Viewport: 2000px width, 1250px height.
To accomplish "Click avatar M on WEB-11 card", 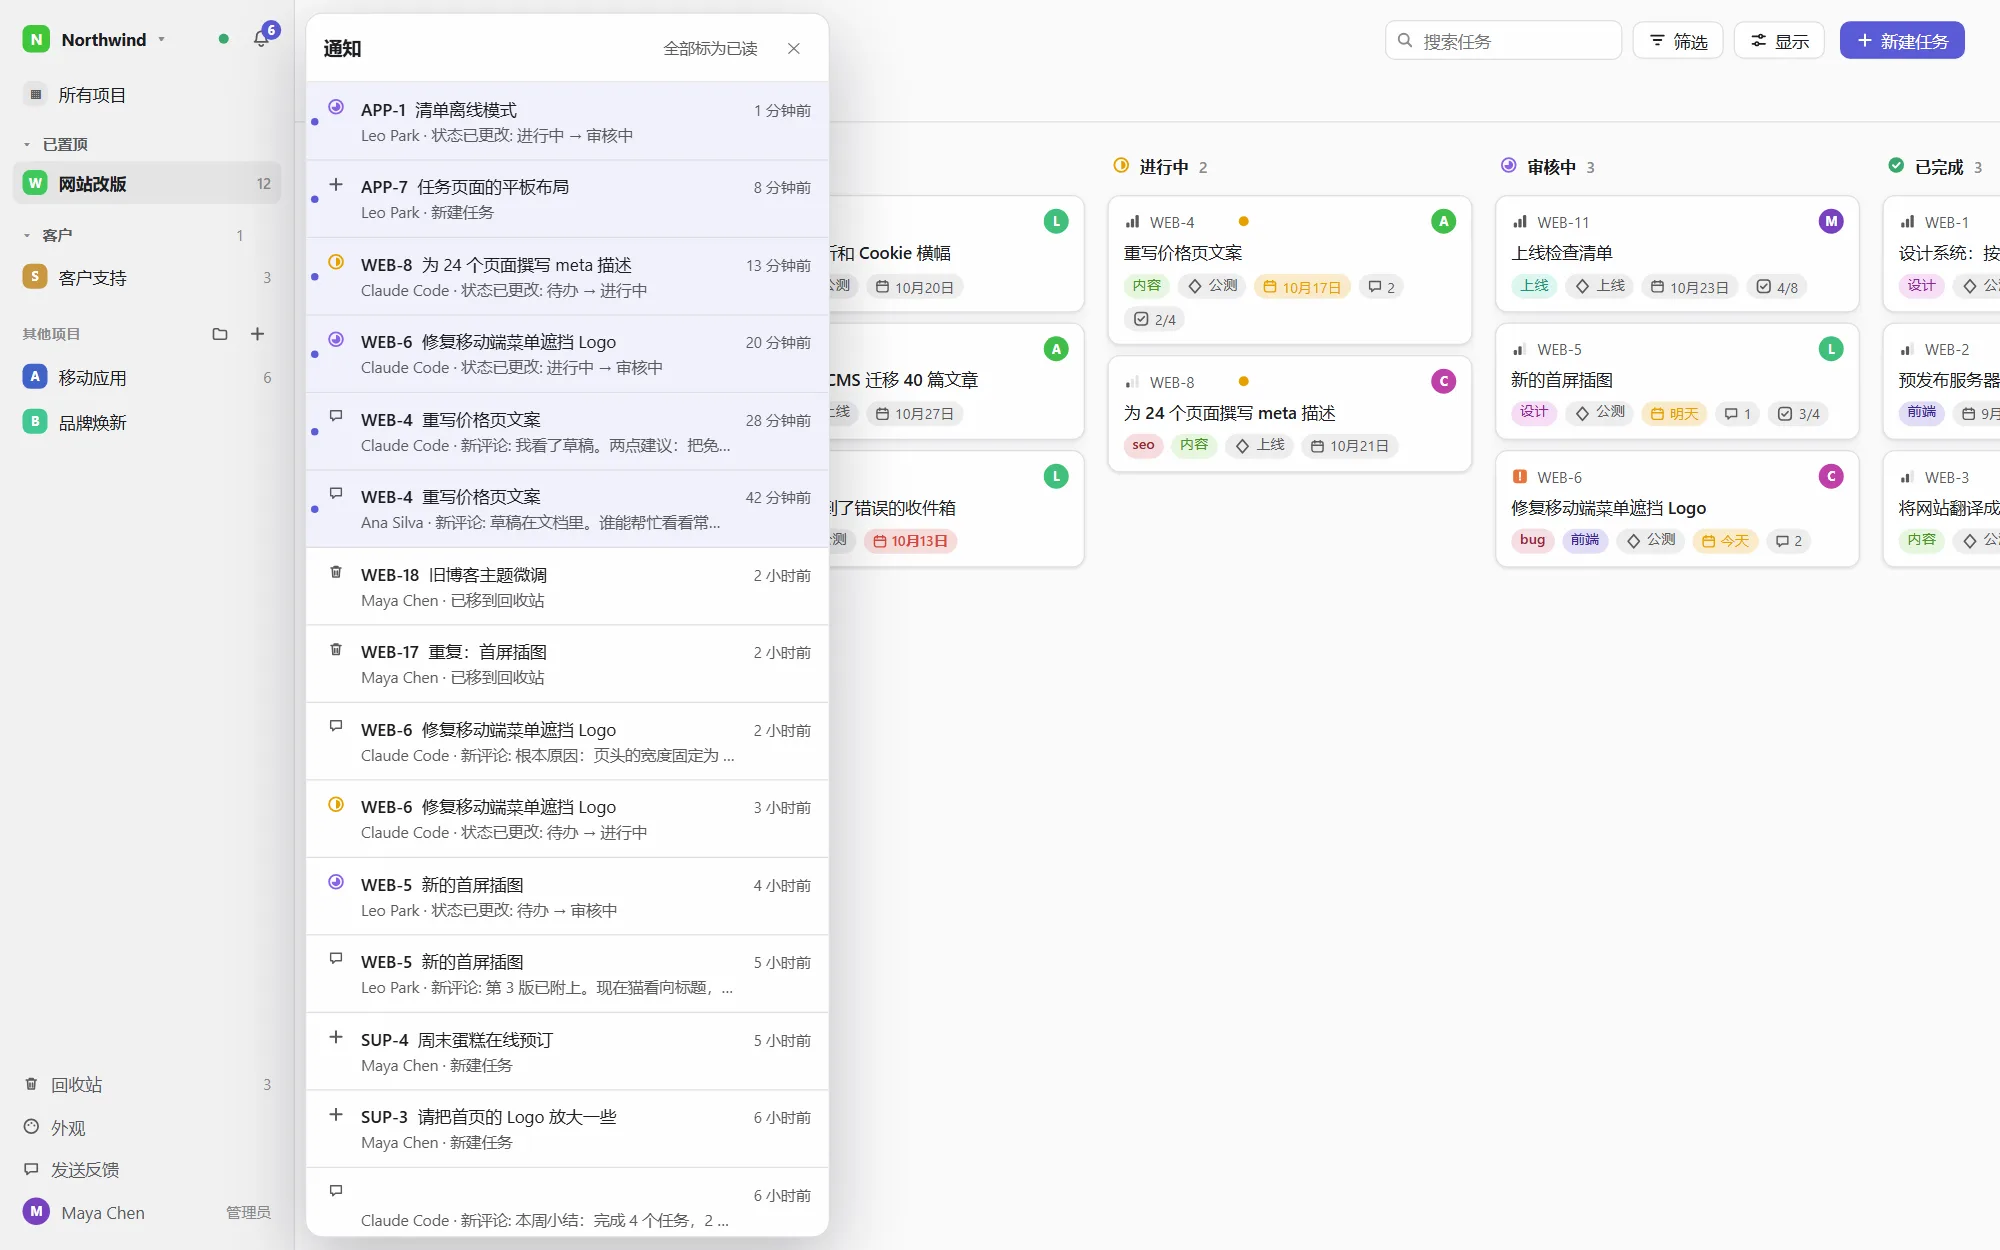I will 1830,221.
